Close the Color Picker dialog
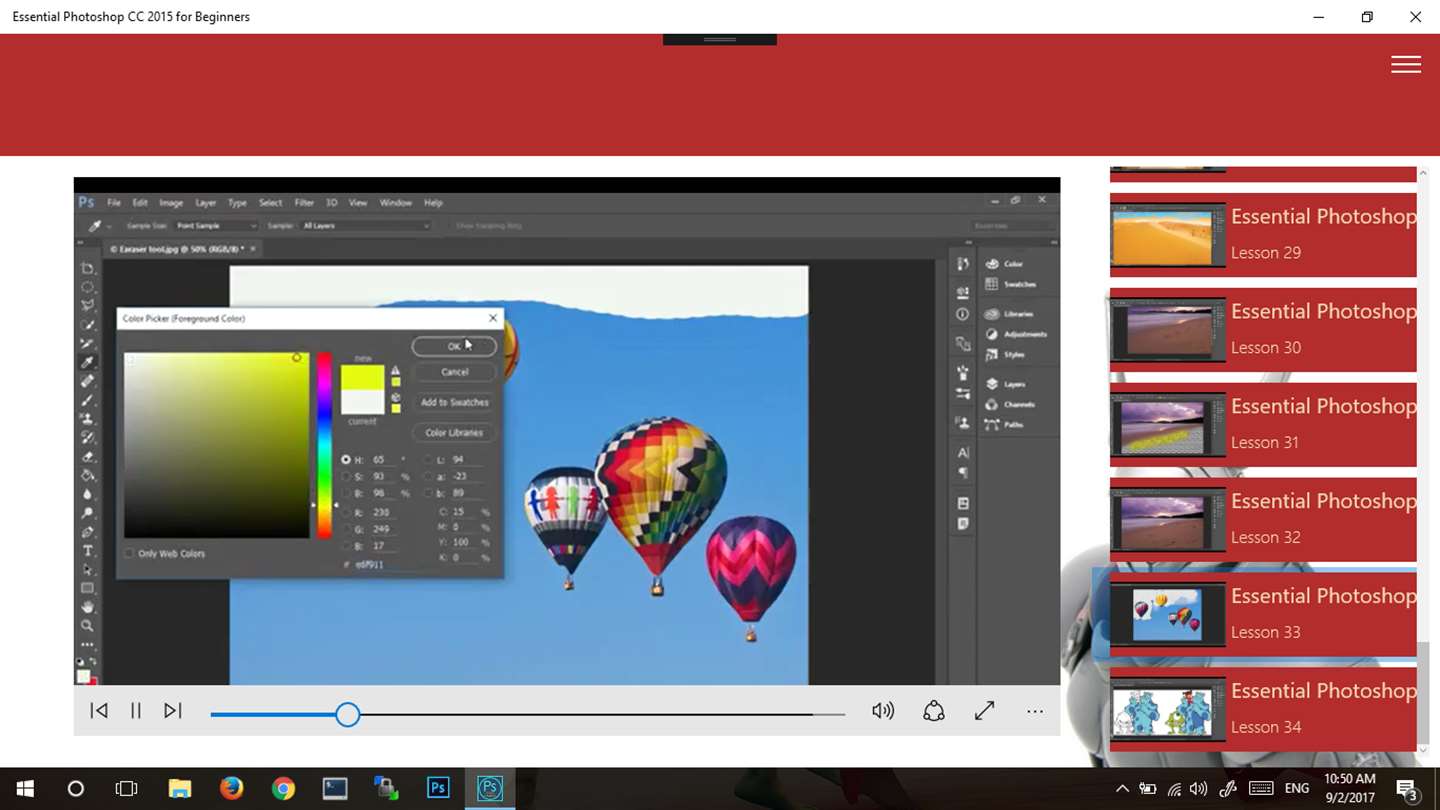Screen dimensions: 1440x810 coord(493,318)
